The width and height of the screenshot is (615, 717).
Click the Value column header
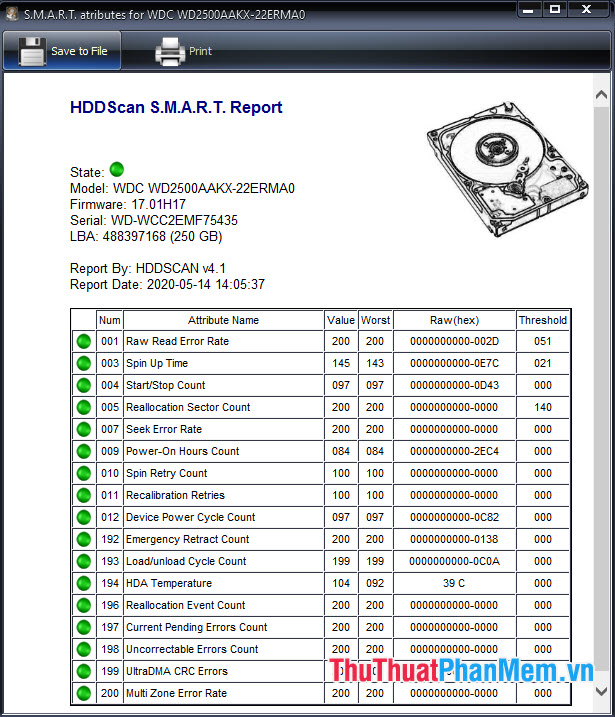click(341, 321)
